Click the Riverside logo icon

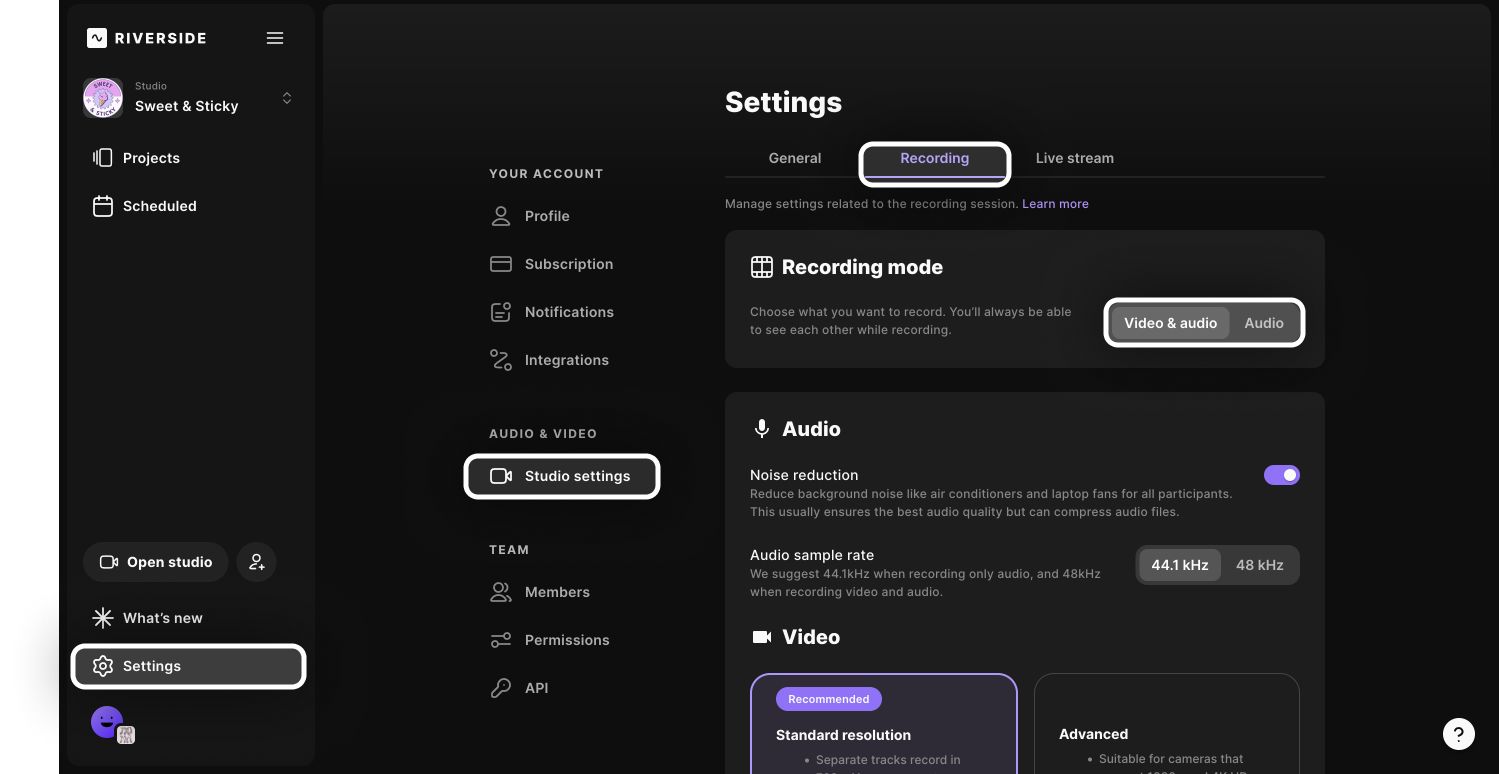[97, 38]
